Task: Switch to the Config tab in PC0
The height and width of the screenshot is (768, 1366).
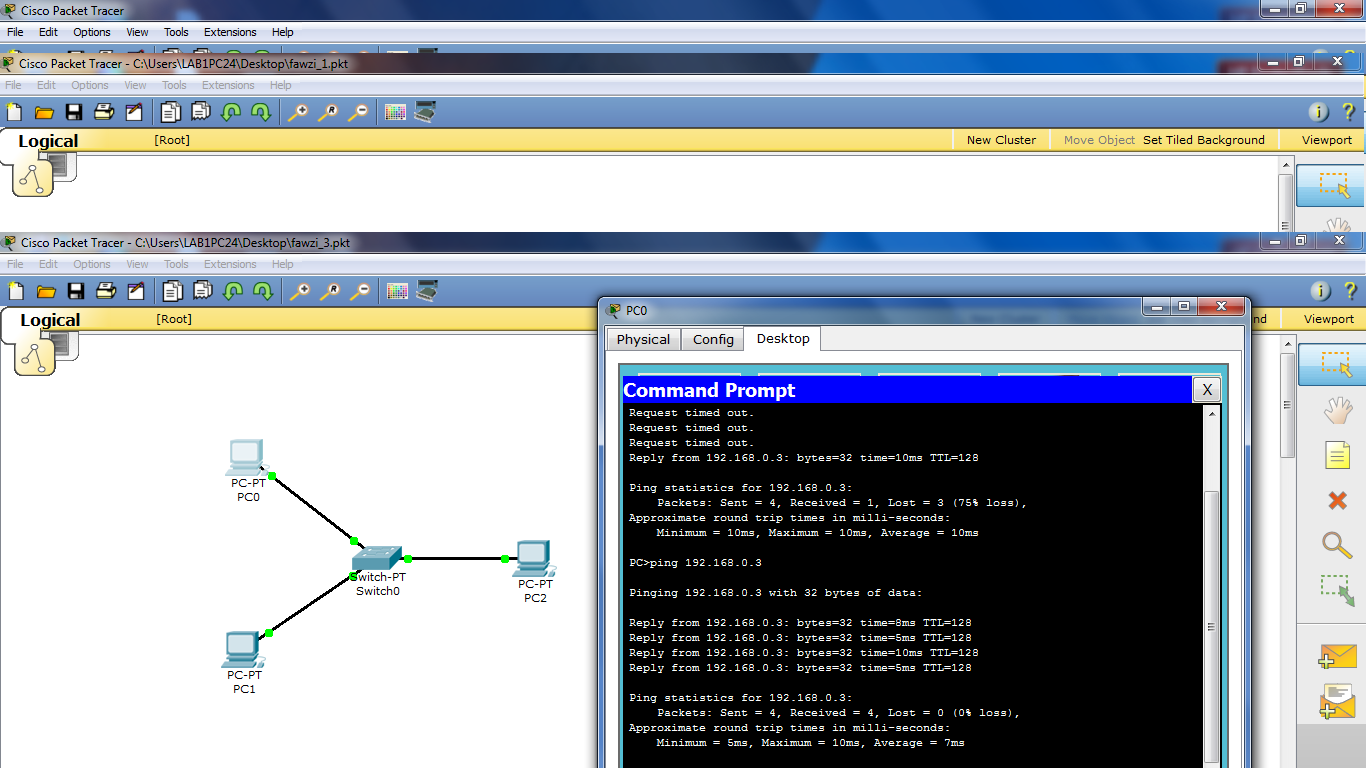Action: (713, 340)
